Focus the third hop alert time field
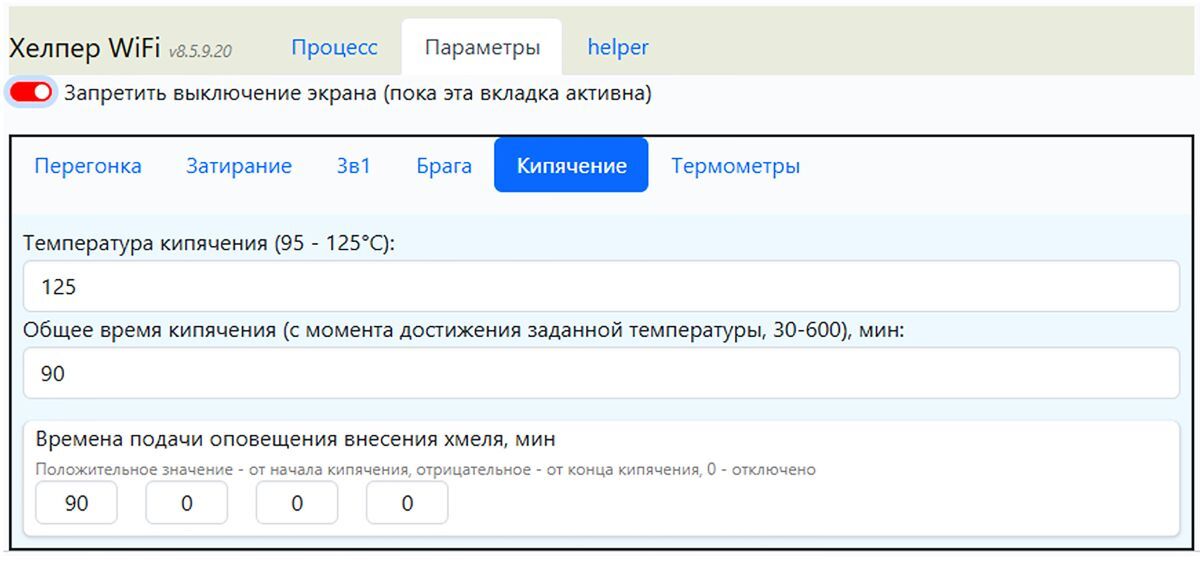 [297, 503]
